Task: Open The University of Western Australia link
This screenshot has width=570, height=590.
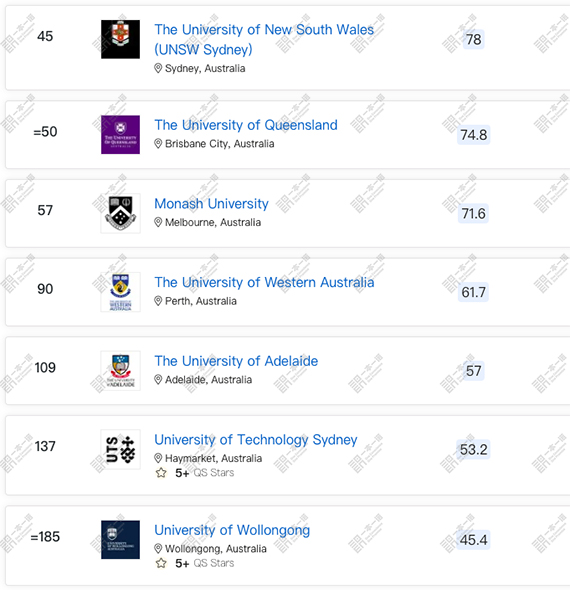Action: 264,282
